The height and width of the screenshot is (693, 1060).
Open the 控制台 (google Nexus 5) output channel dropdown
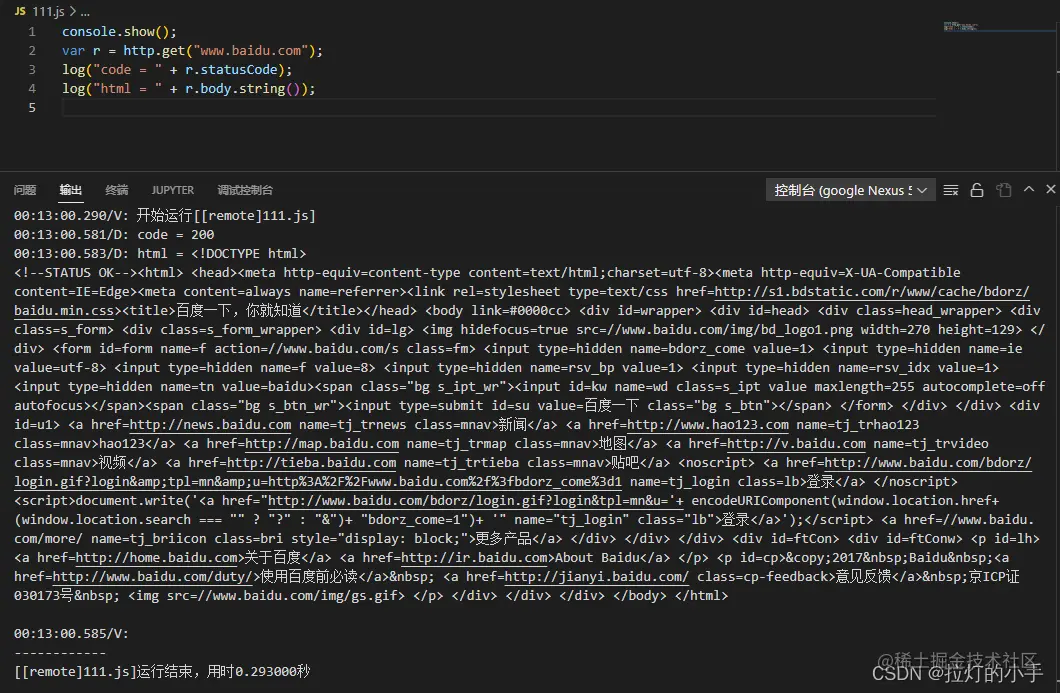850,190
